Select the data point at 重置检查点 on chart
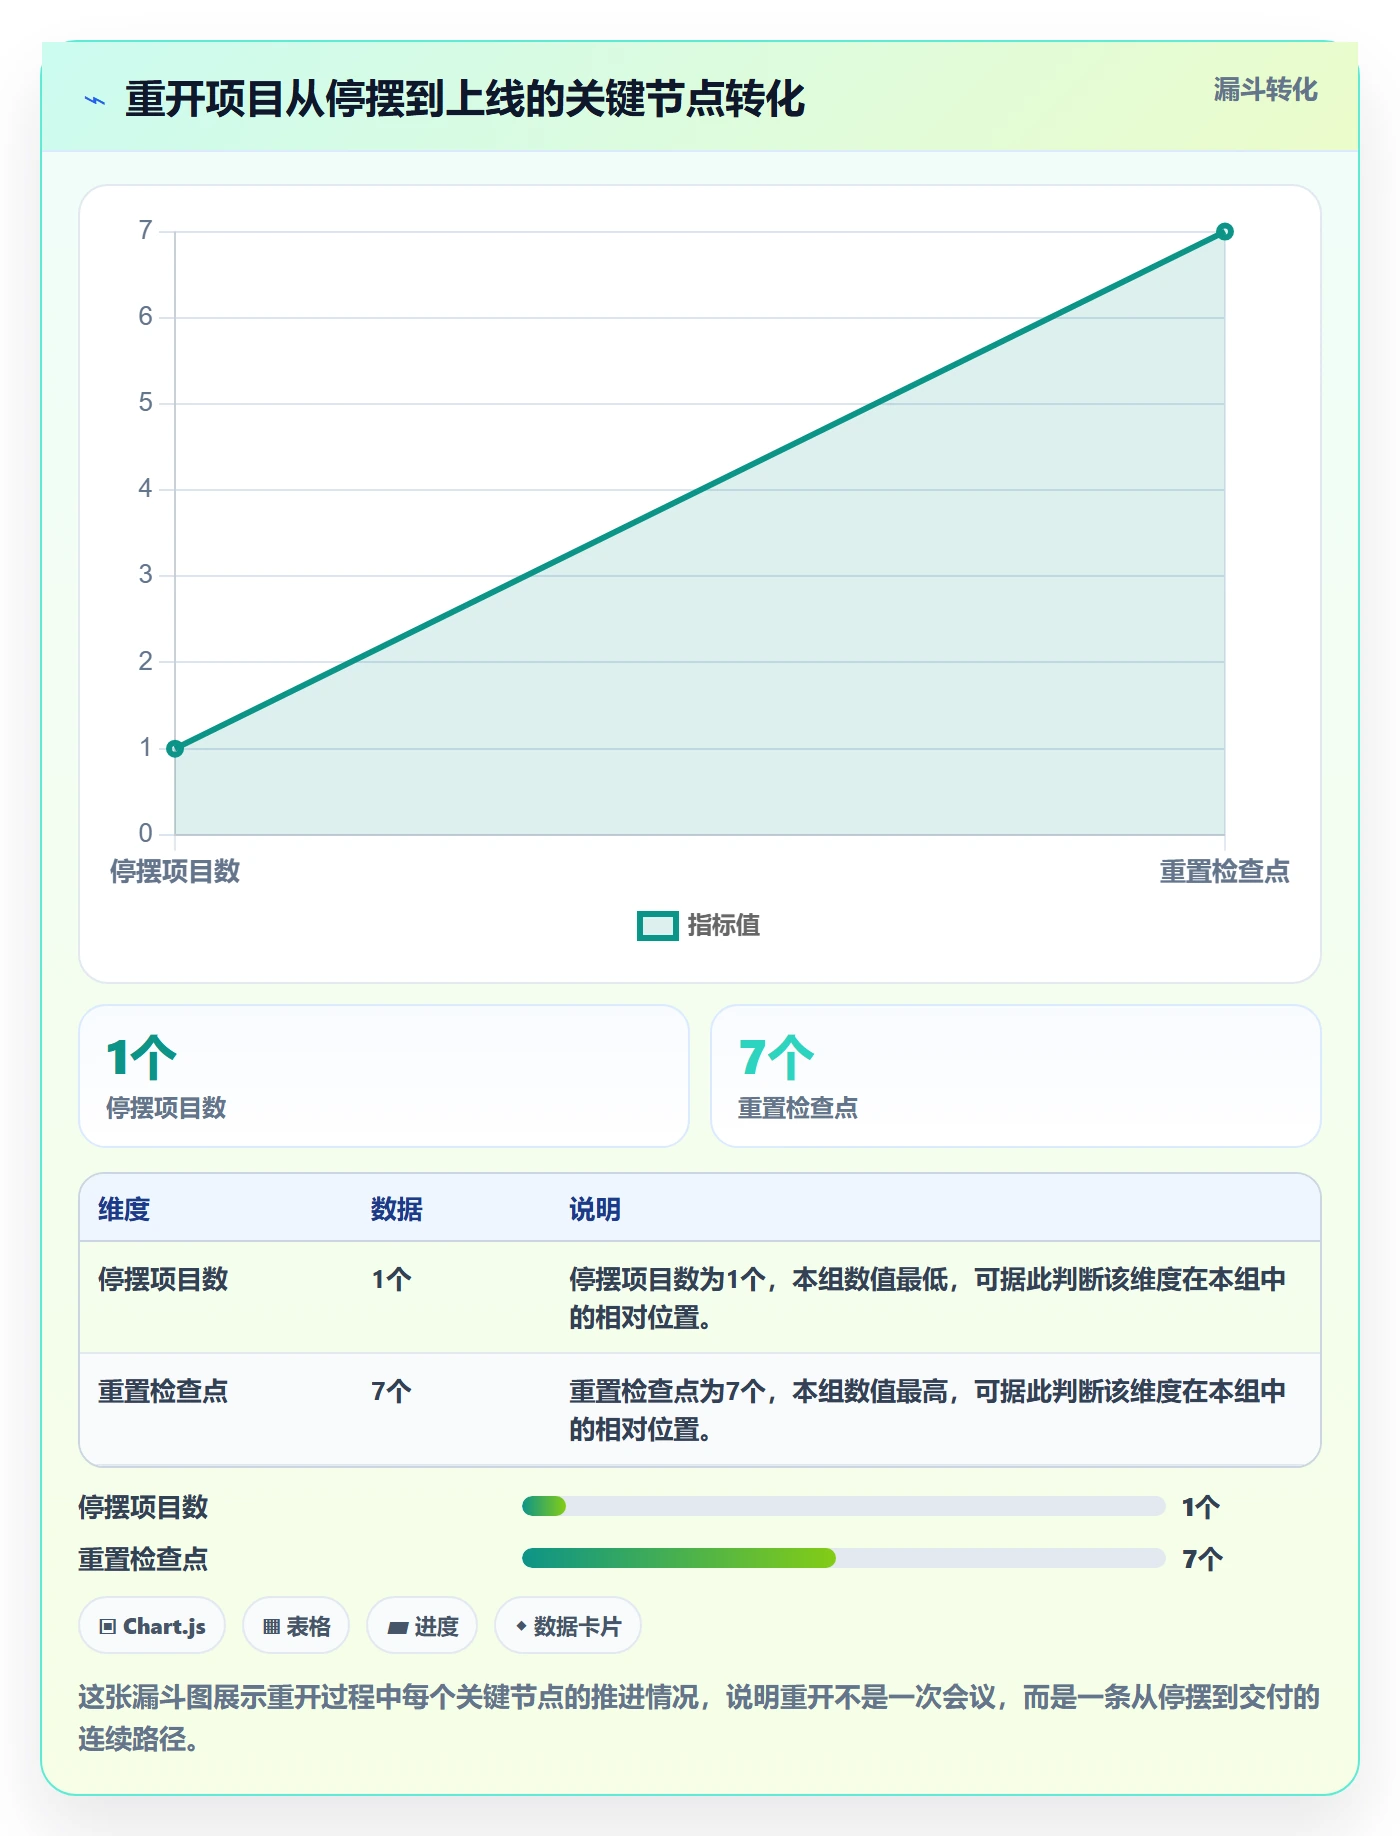1400x1836 pixels. click(x=1224, y=232)
